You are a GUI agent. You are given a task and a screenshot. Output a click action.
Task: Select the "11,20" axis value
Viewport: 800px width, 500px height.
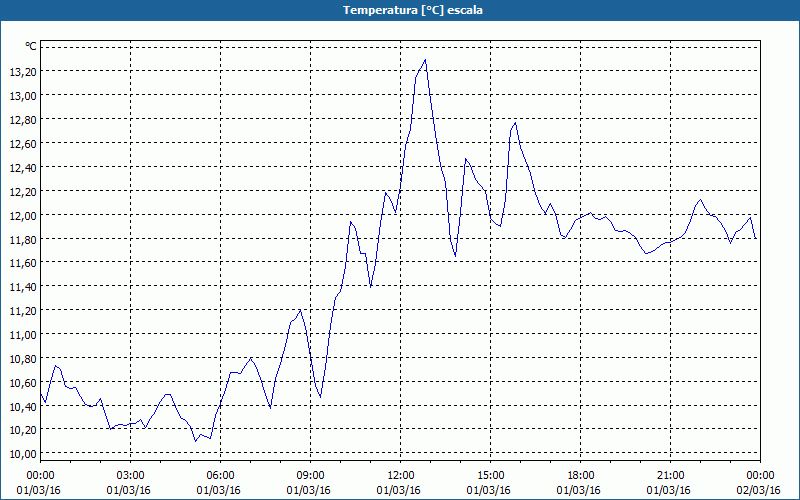pos(23,310)
